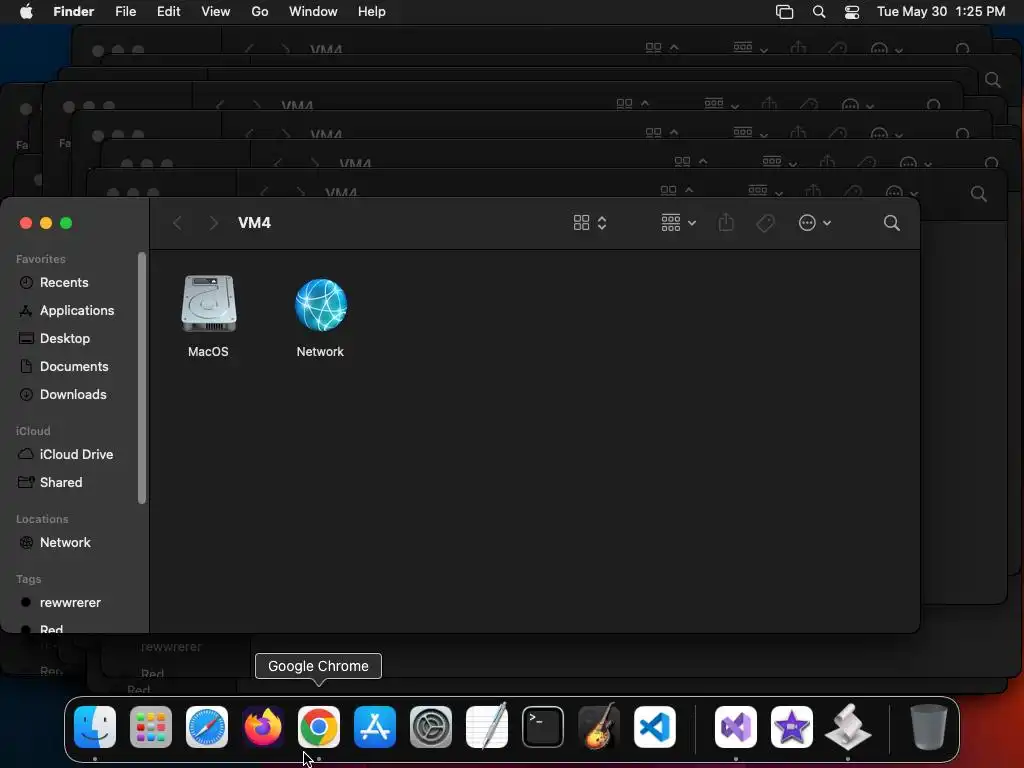The height and width of the screenshot is (768, 1024).
Task: Go forward with the front window's forward arrow
Action: (214, 223)
